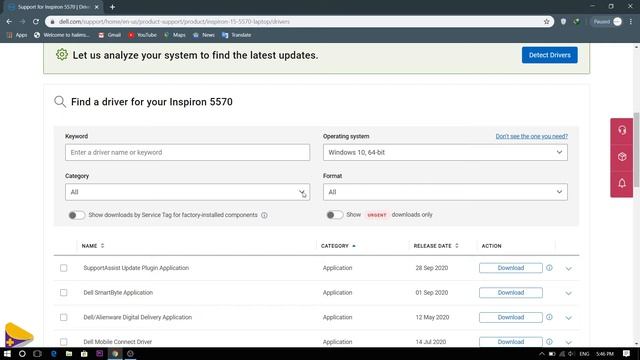Click 'SupportAssist Update Plugin Application' name text

tap(136, 268)
